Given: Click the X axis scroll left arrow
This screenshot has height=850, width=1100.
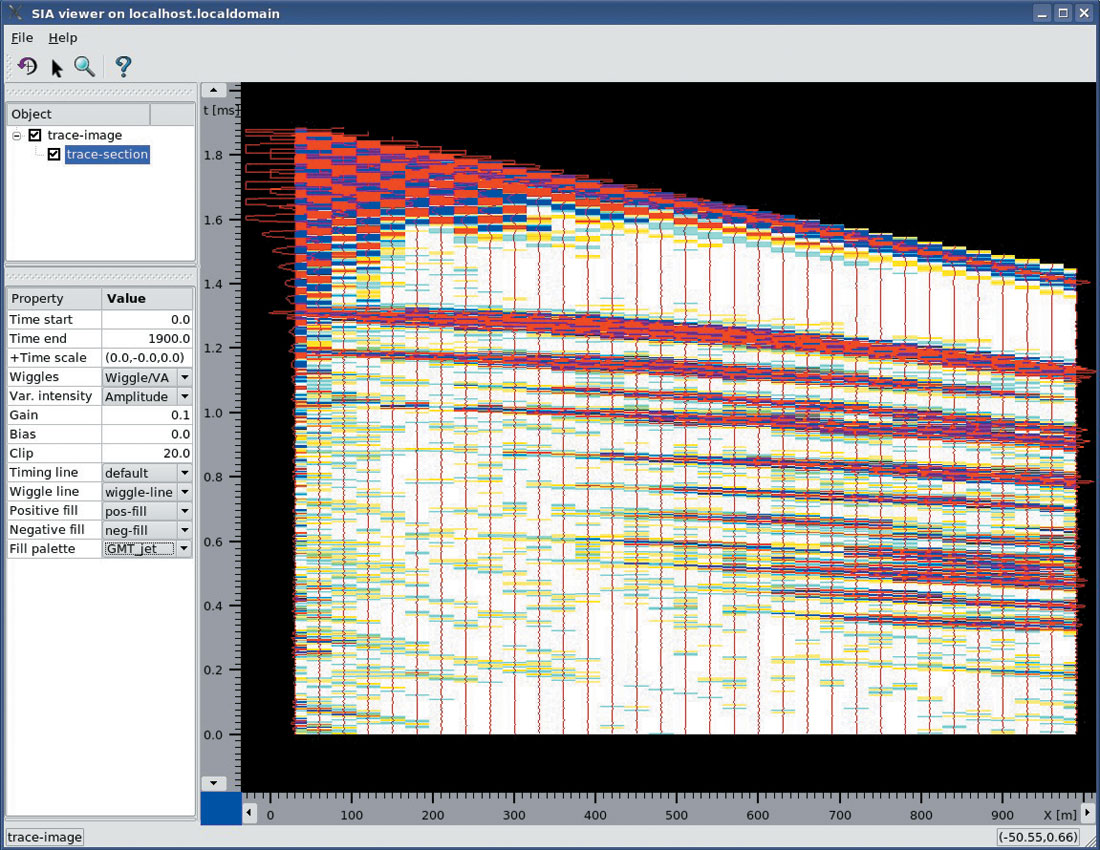Looking at the screenshot, I should pyautogui.click(x=249, y=813).
